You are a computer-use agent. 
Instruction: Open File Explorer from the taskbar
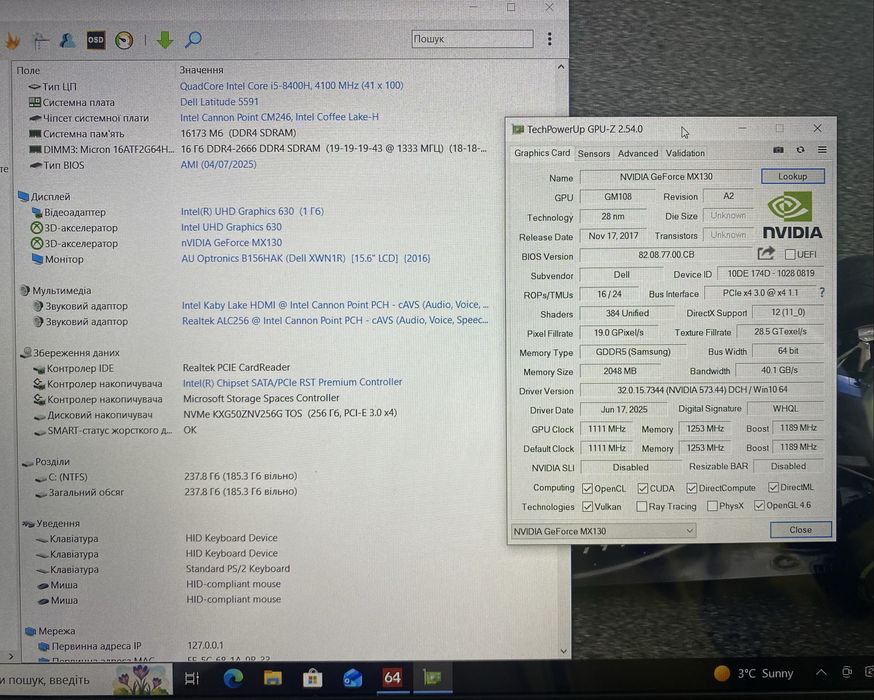[273, 678]
